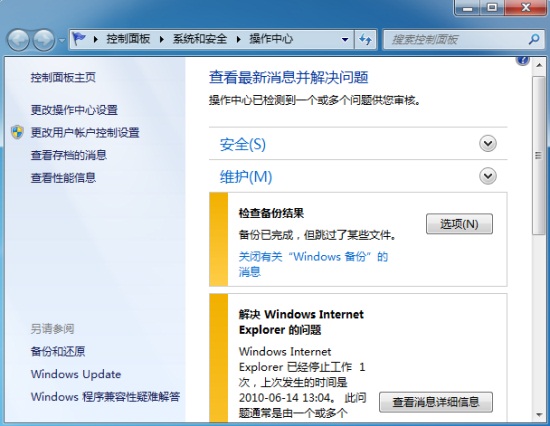Select 操作中心 breadcrumb in address bar
Viewport: 550px width, 426px height.
271,39
